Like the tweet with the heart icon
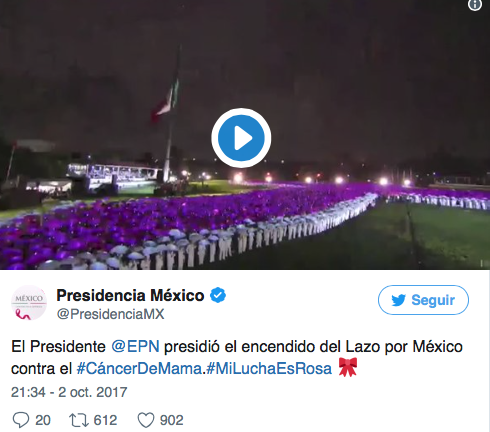 pos(146,420)
